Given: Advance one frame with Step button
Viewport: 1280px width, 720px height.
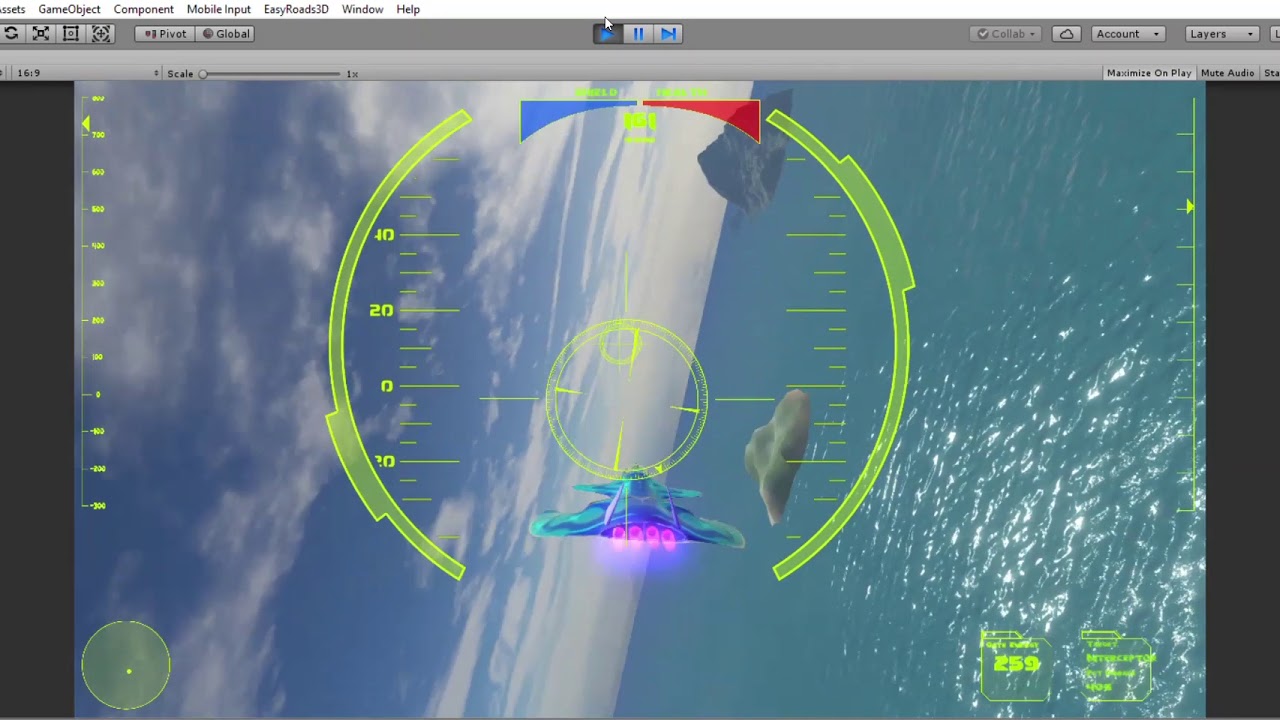Looking at the screenshot, I should click(x=669, y=33).
